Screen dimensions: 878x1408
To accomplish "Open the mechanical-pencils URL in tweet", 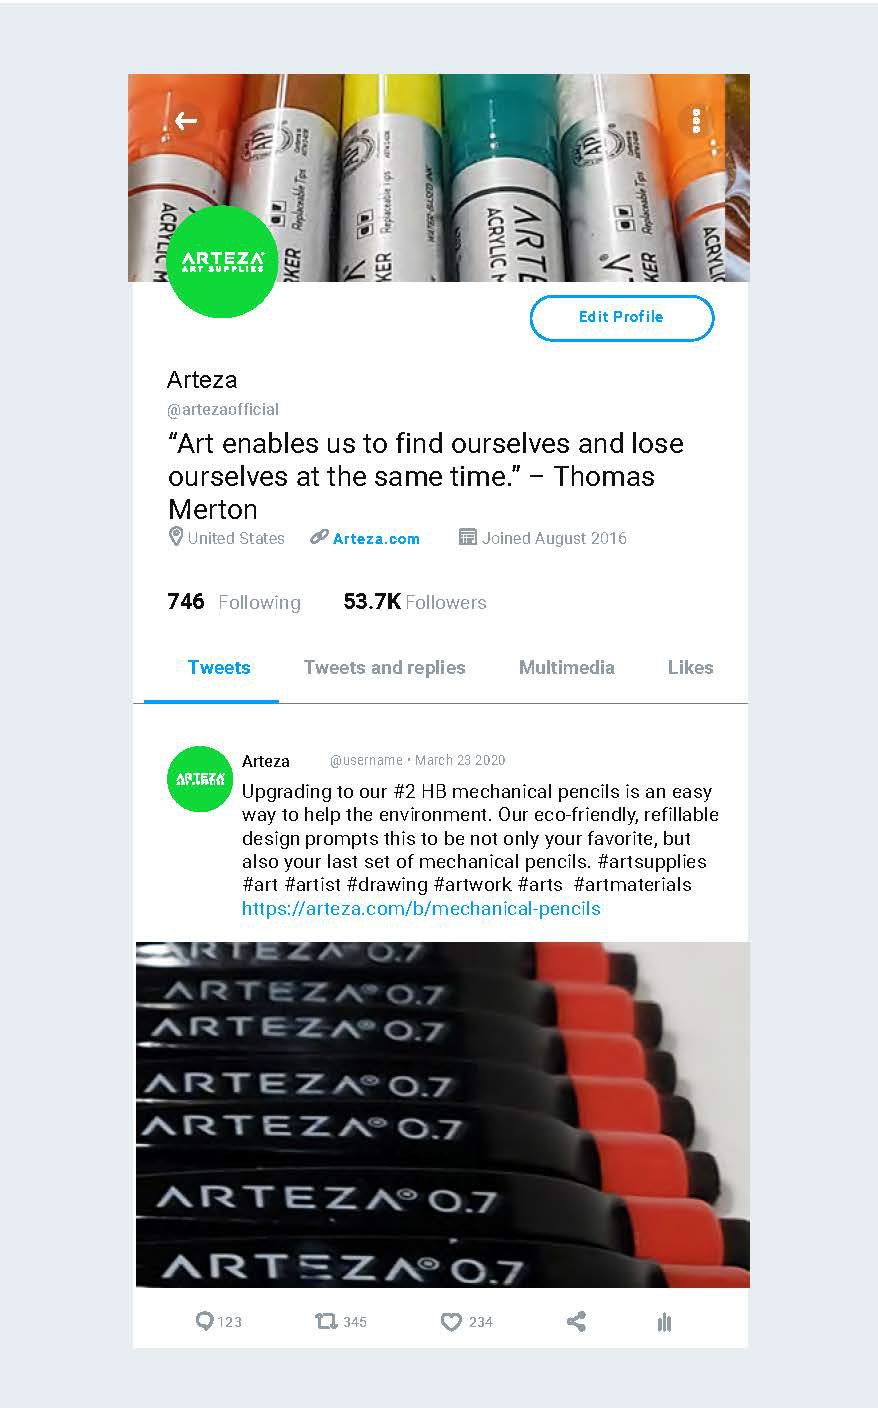I will coord(421,909).
